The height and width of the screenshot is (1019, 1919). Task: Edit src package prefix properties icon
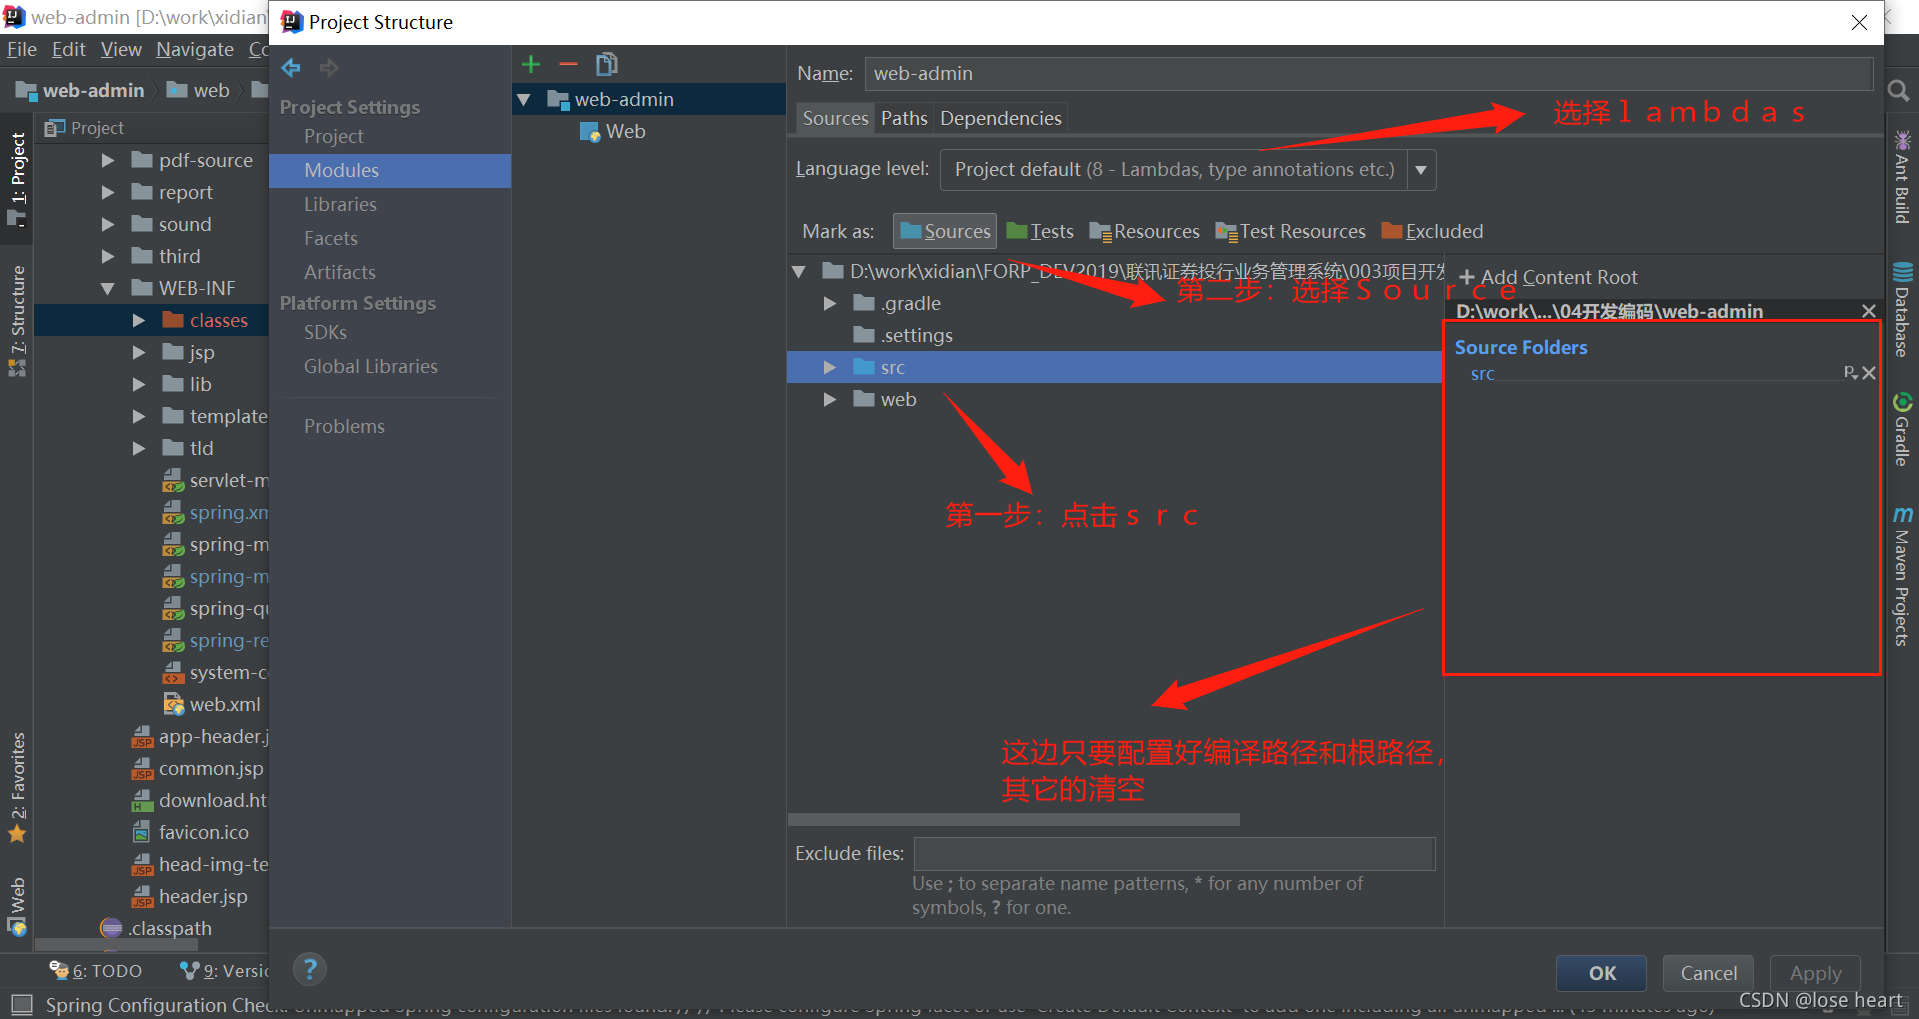click(x=1851, y=373)
